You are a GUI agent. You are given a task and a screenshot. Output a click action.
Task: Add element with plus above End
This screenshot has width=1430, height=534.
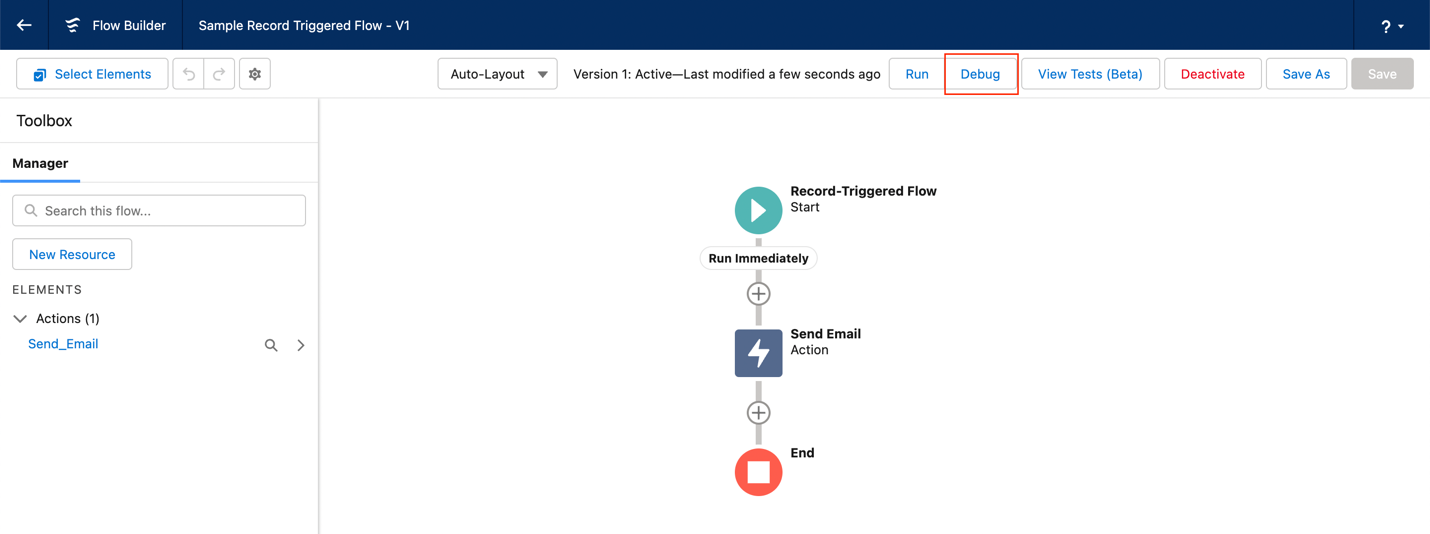coord(758,413)
